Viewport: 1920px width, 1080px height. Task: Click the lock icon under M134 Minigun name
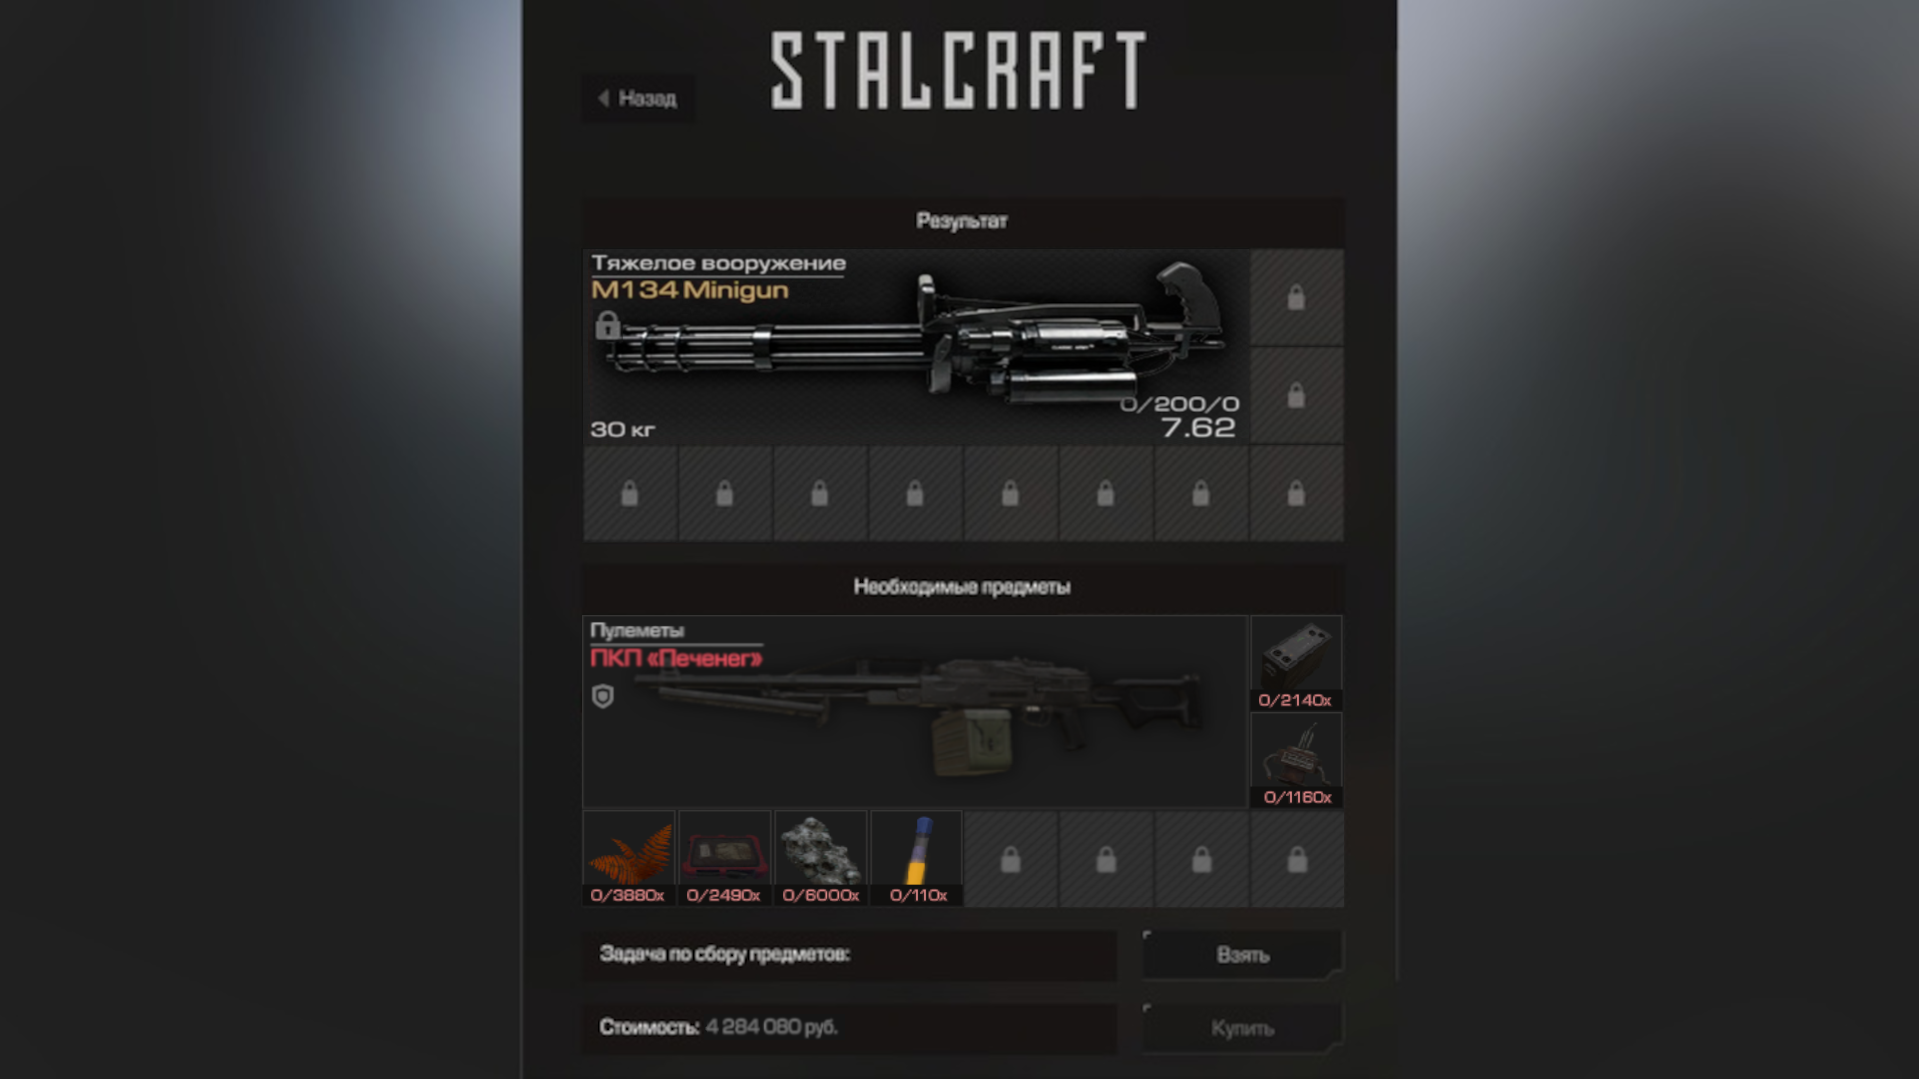pyautogui.click(x=607, y=325)
